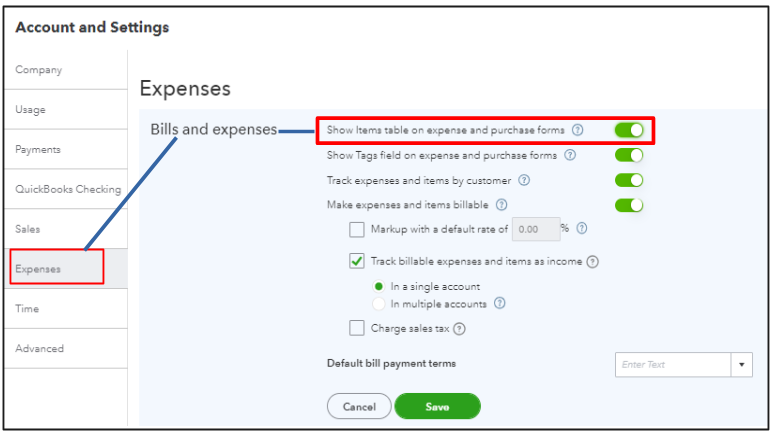Tick the Charge sales tax checkbox
Viewport: 772px width, 433px height.
coord(357,328)
